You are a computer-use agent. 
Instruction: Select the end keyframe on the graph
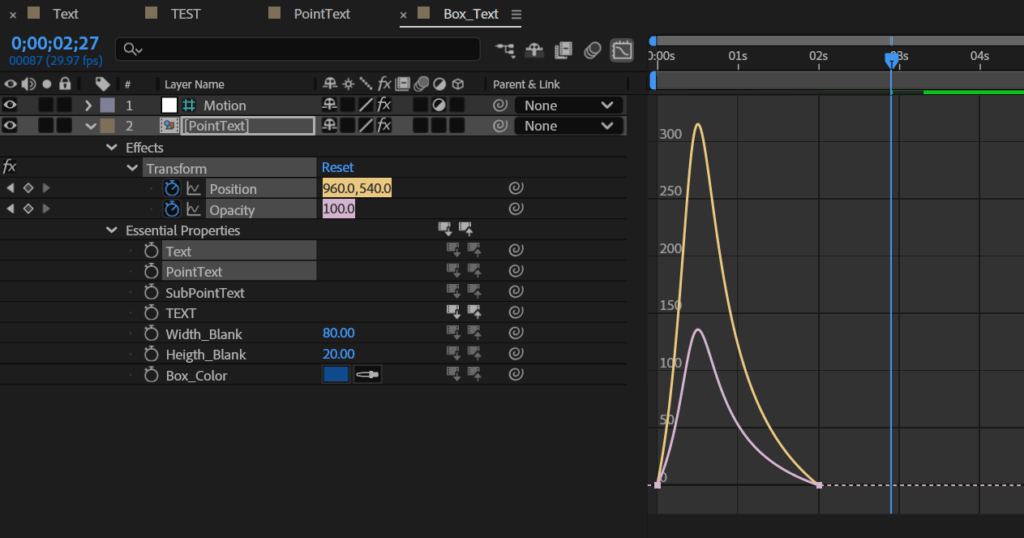click(819, 485)
